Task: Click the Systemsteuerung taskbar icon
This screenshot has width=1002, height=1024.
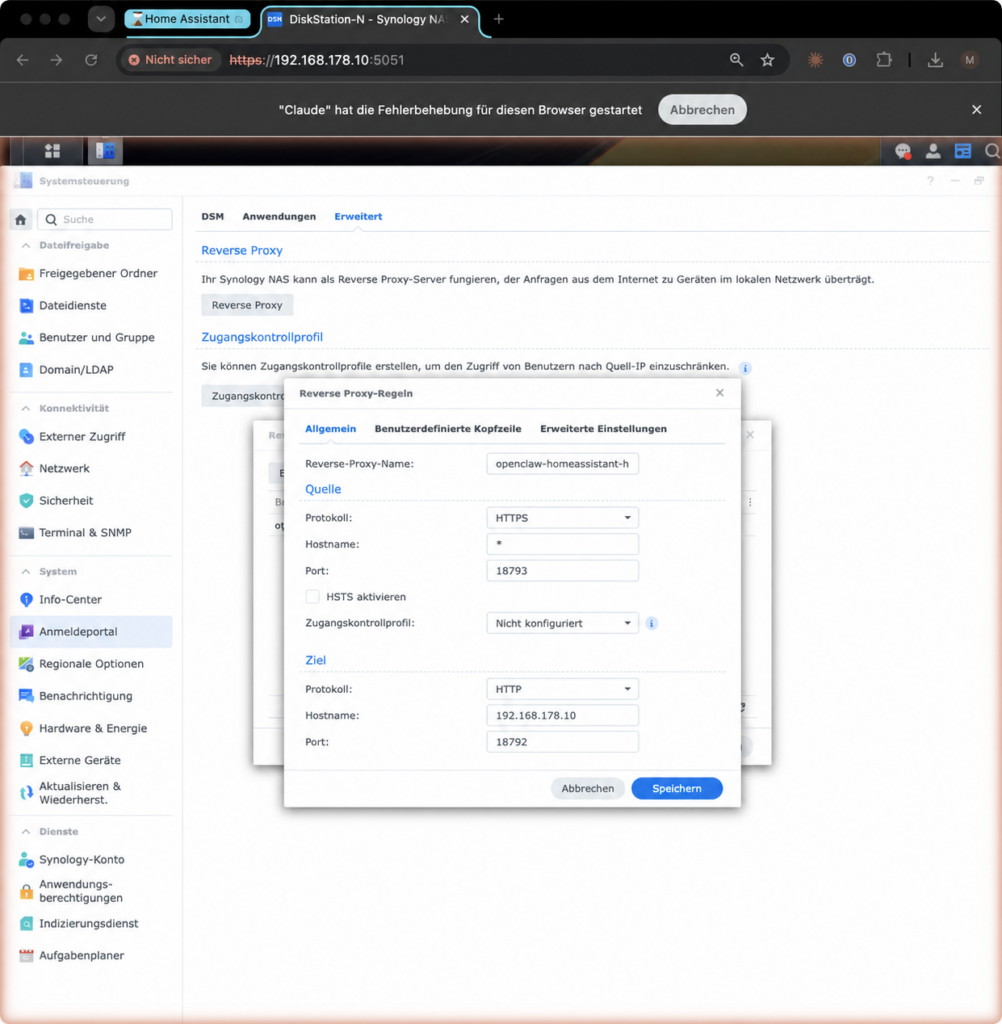Action: pos(105,151)
